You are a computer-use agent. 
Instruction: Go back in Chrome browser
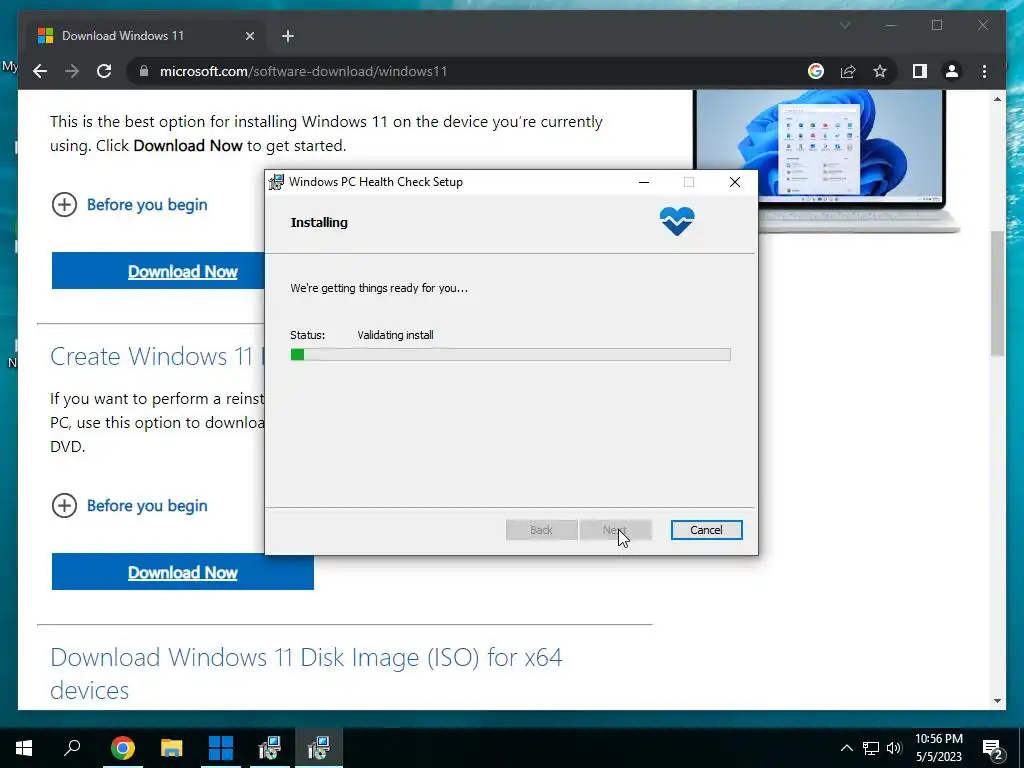(40, 71)
